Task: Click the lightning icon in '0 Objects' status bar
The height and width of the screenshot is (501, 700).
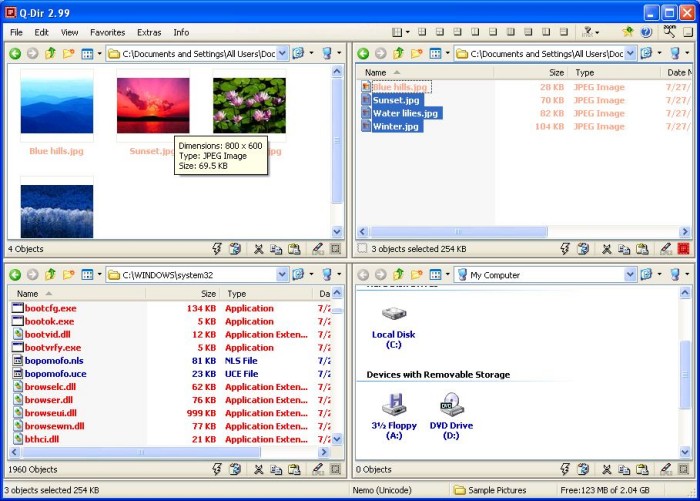Action: (565, 469)
